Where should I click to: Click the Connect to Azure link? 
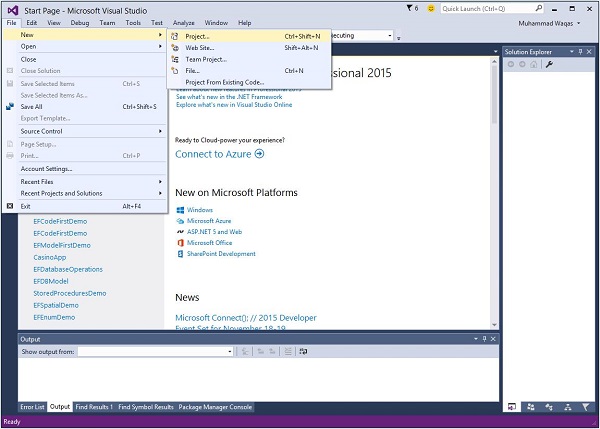coord(219,154)
